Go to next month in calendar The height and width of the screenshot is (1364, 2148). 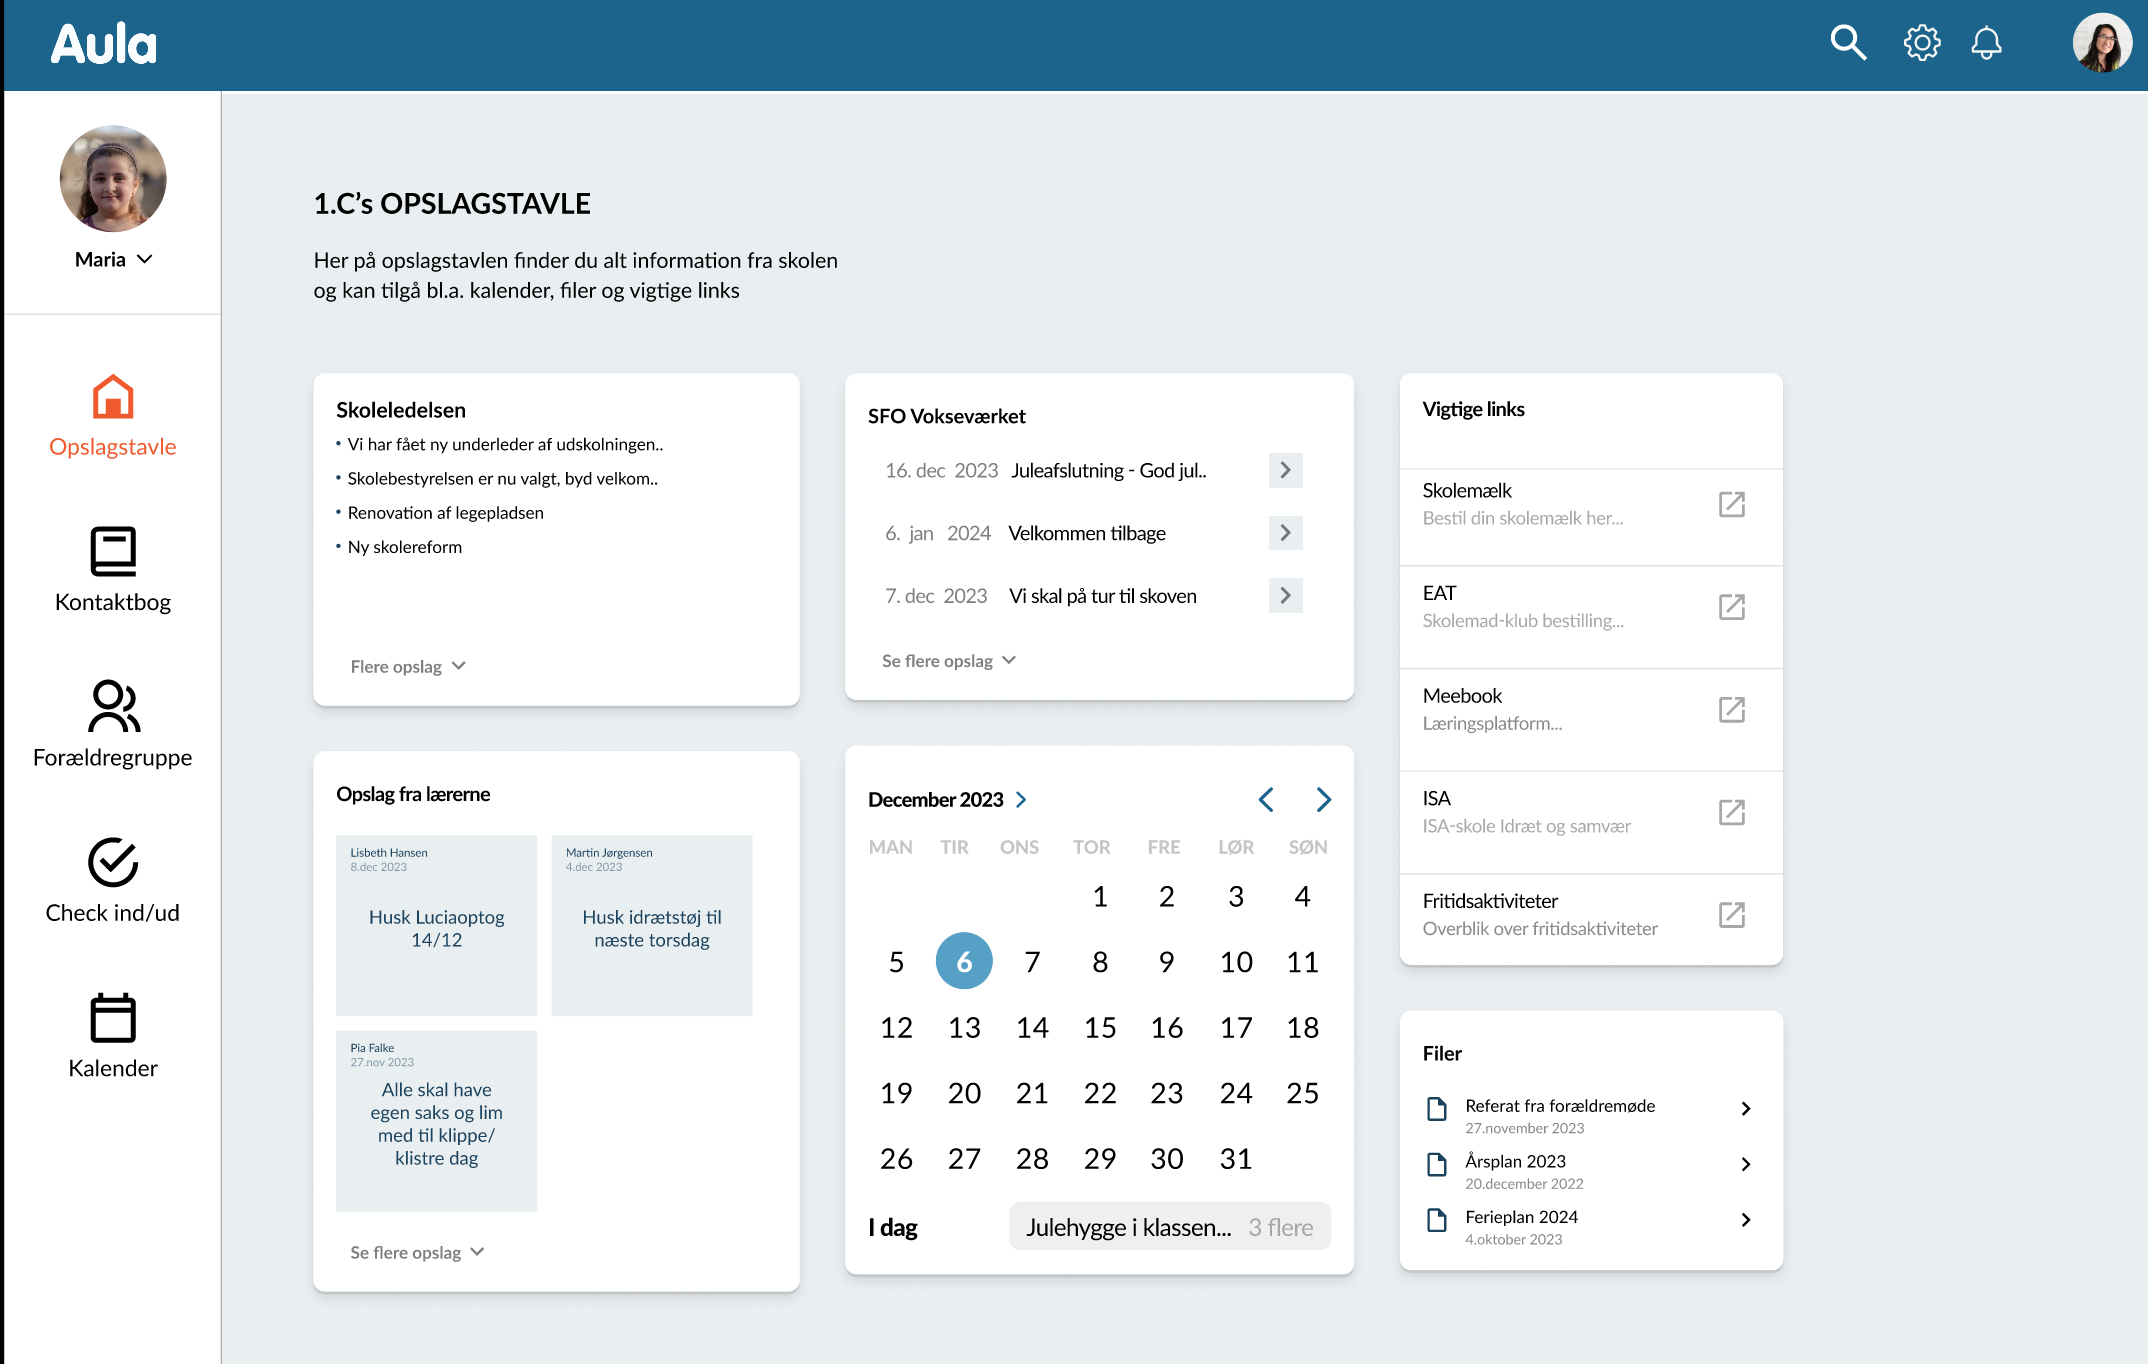[1323, 800]
